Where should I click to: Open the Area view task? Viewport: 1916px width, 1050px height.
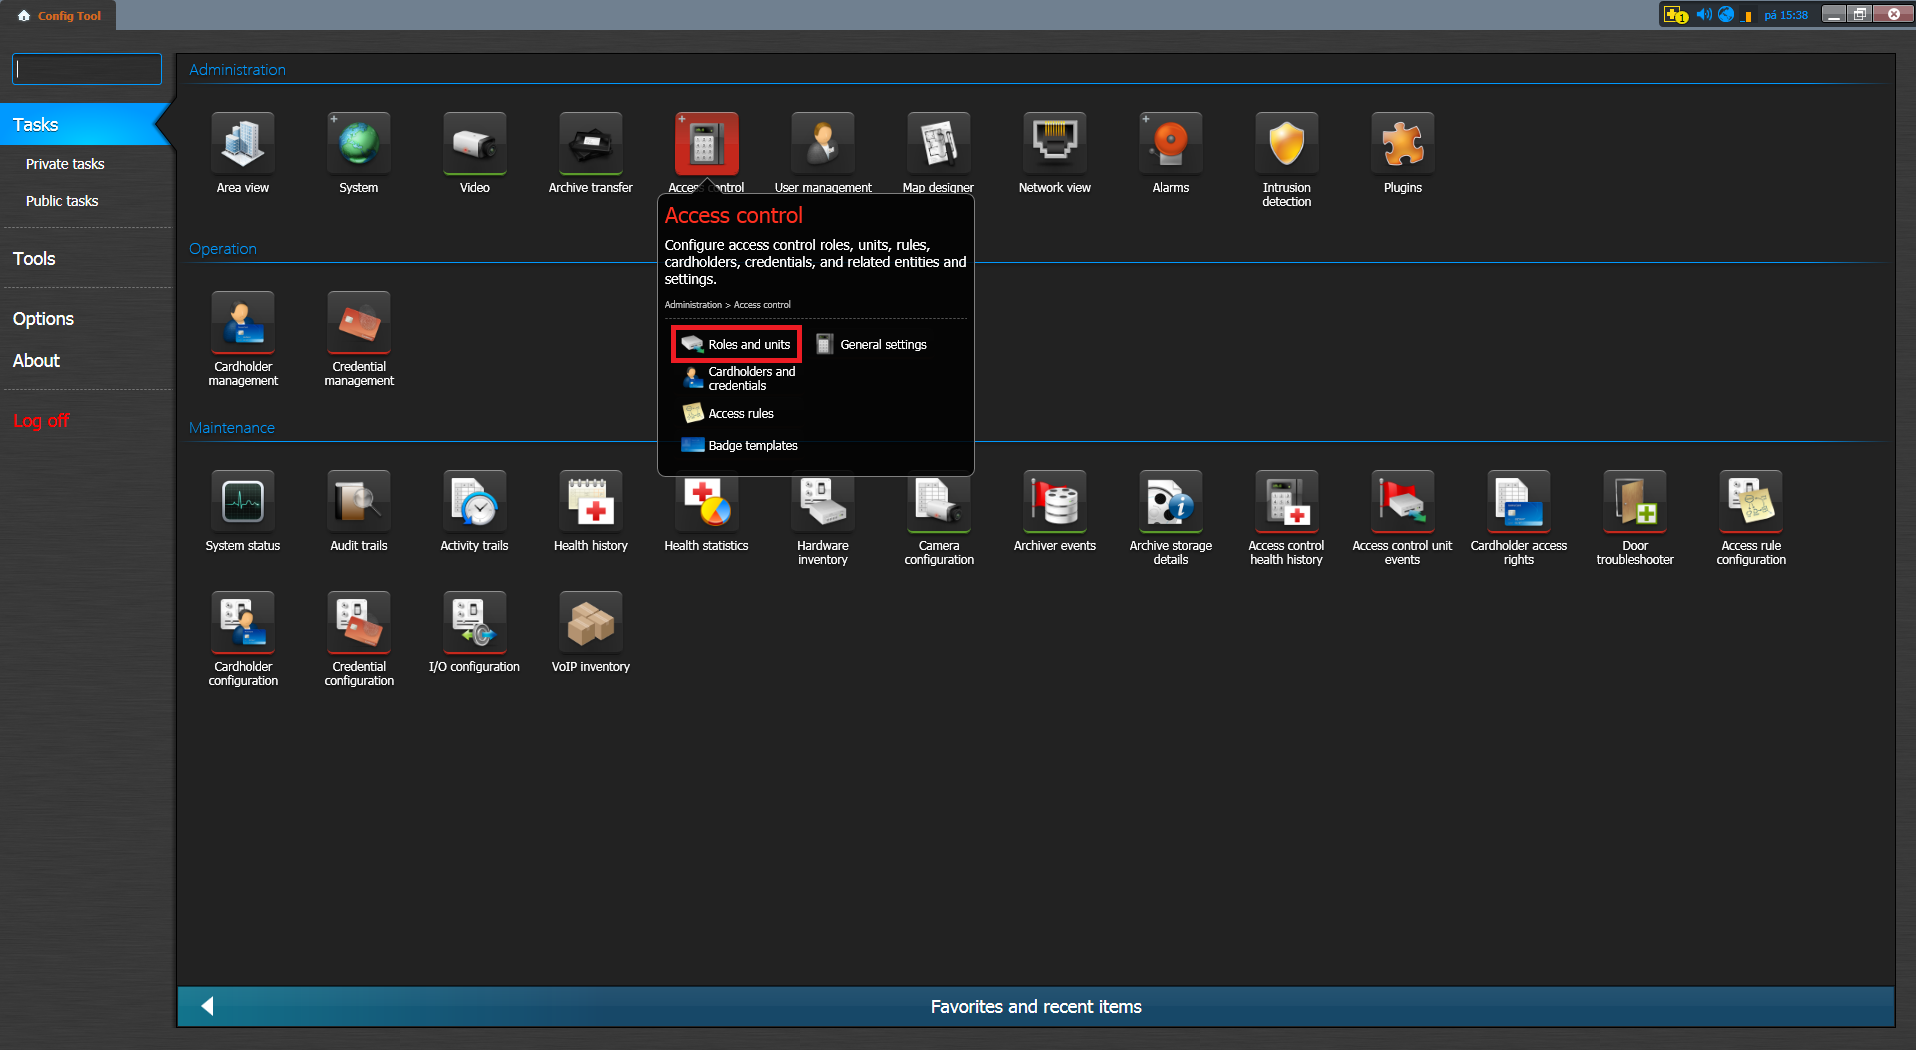pyautogui.click(x=243, y=145)
